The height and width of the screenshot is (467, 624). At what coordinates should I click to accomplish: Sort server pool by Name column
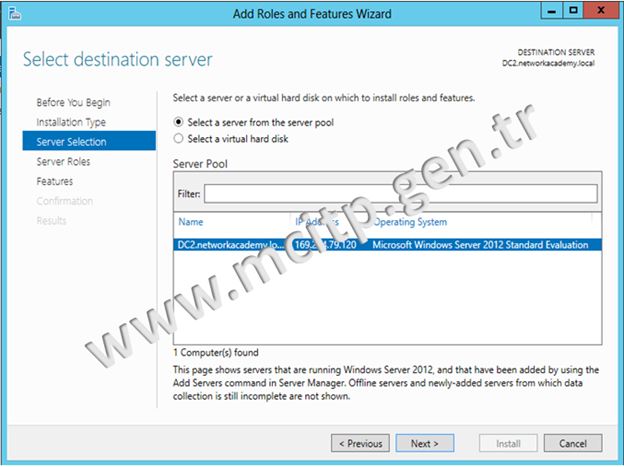[191, 222]
